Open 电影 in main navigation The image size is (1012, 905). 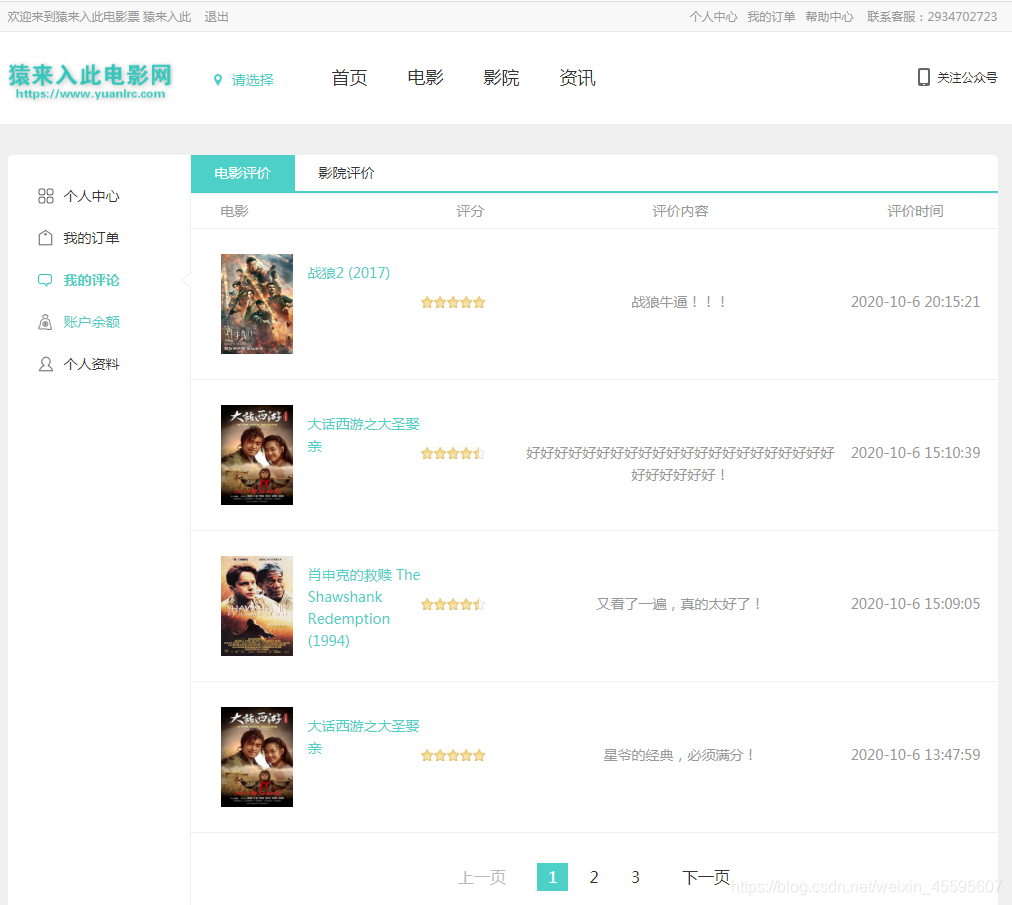pyautogui.click(x=425, y=78)
